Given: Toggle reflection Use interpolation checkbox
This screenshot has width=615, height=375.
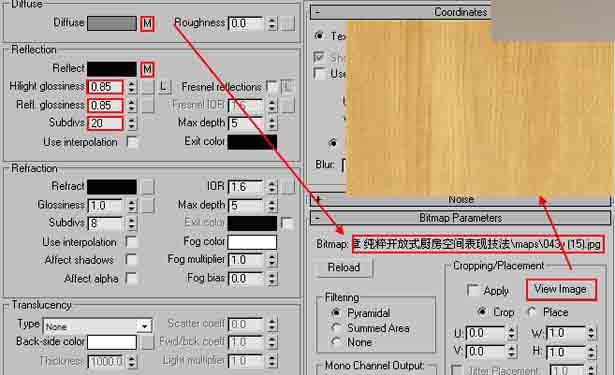Looking at the screenshot, I should [132, 142].
